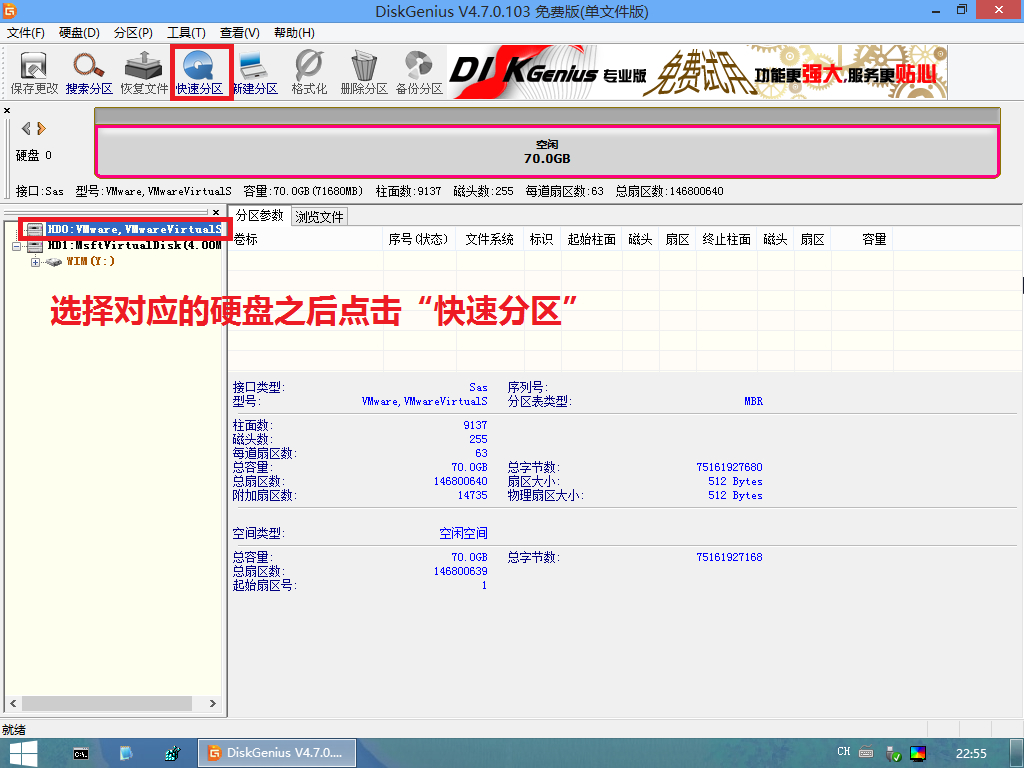Open the Tools (工具) menu

tap(186, 33)
